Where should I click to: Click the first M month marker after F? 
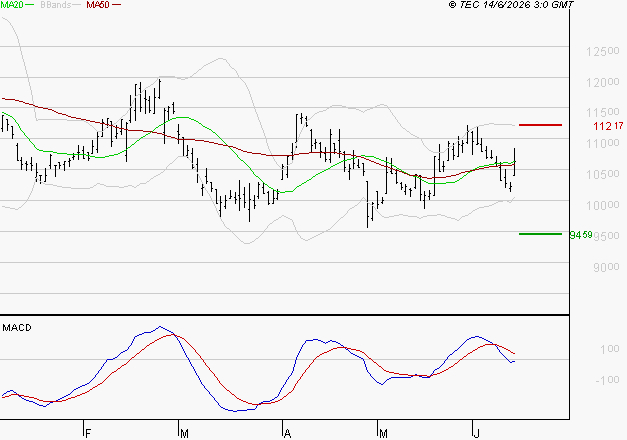click(x=184, y=433)
